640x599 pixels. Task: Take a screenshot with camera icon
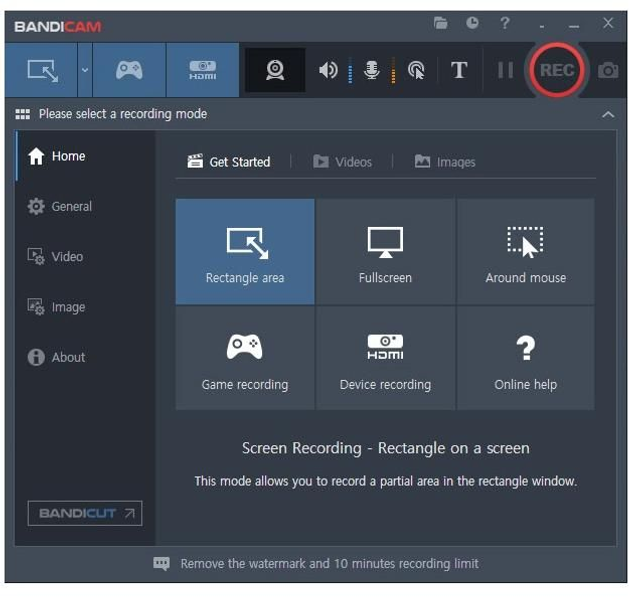click(607, 70)
